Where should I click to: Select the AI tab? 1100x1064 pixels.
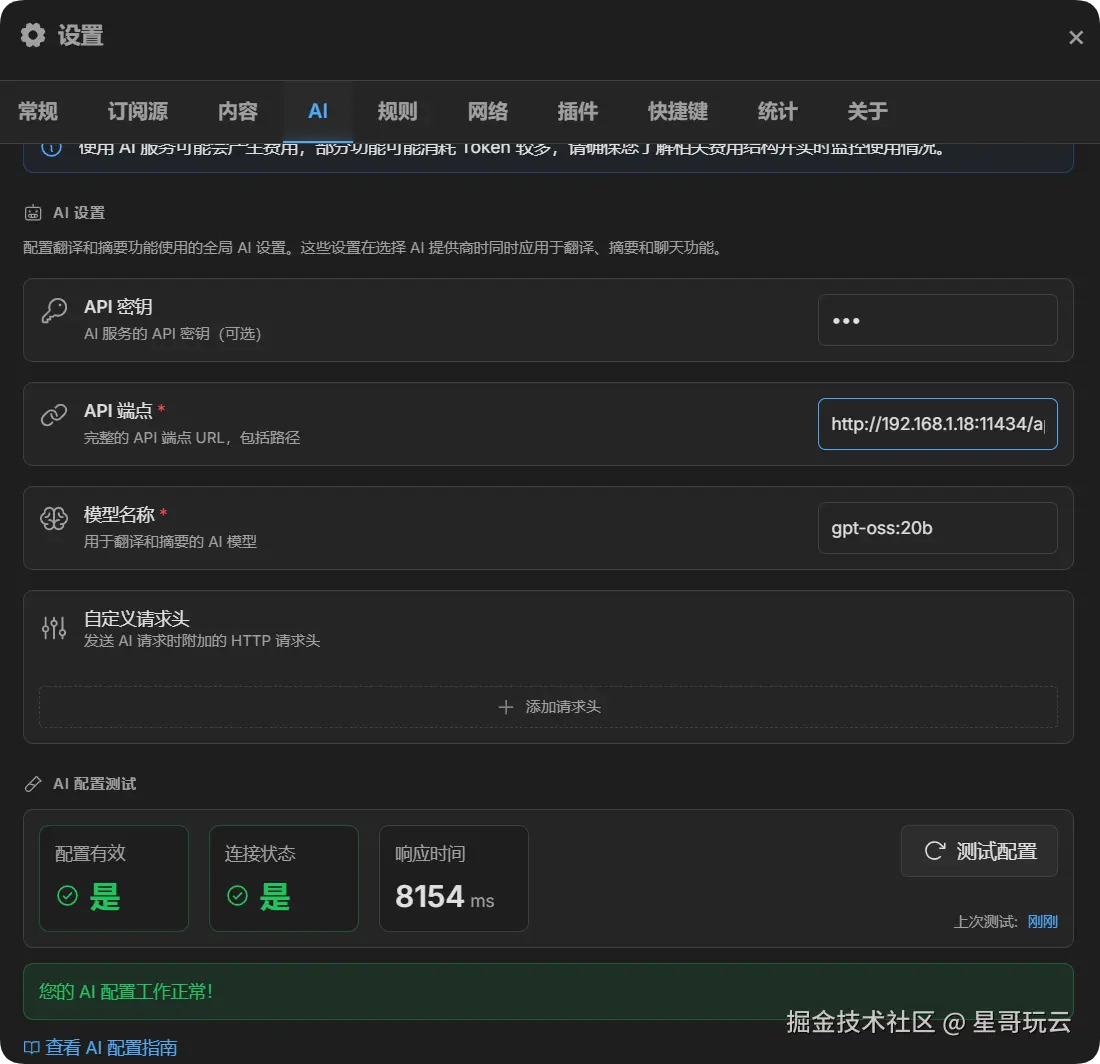click(x=318, y=111)
